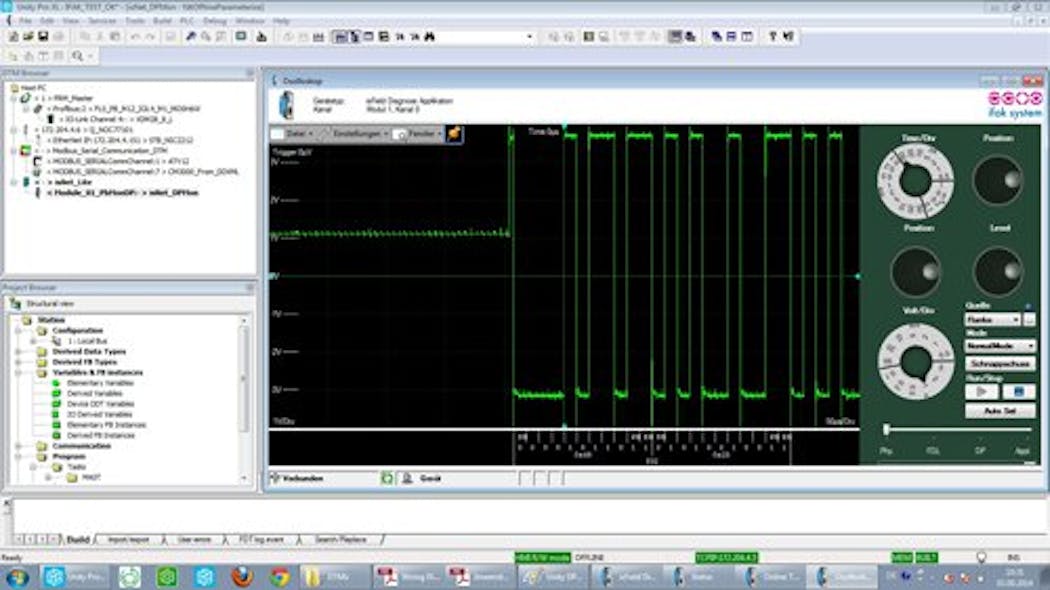Click the binoculars search icon in toolbar
Viewport: 1050px width, 590px height.
point(430,37)
